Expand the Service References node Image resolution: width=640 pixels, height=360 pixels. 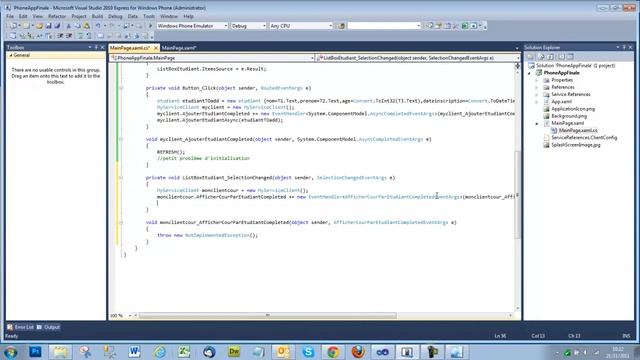537,94
